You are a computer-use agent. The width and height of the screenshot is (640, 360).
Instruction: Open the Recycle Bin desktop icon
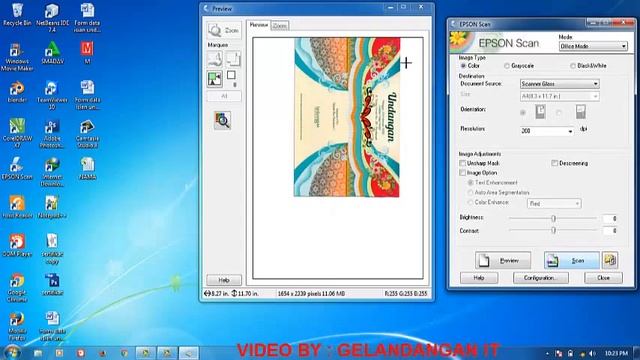click(17, 15)
